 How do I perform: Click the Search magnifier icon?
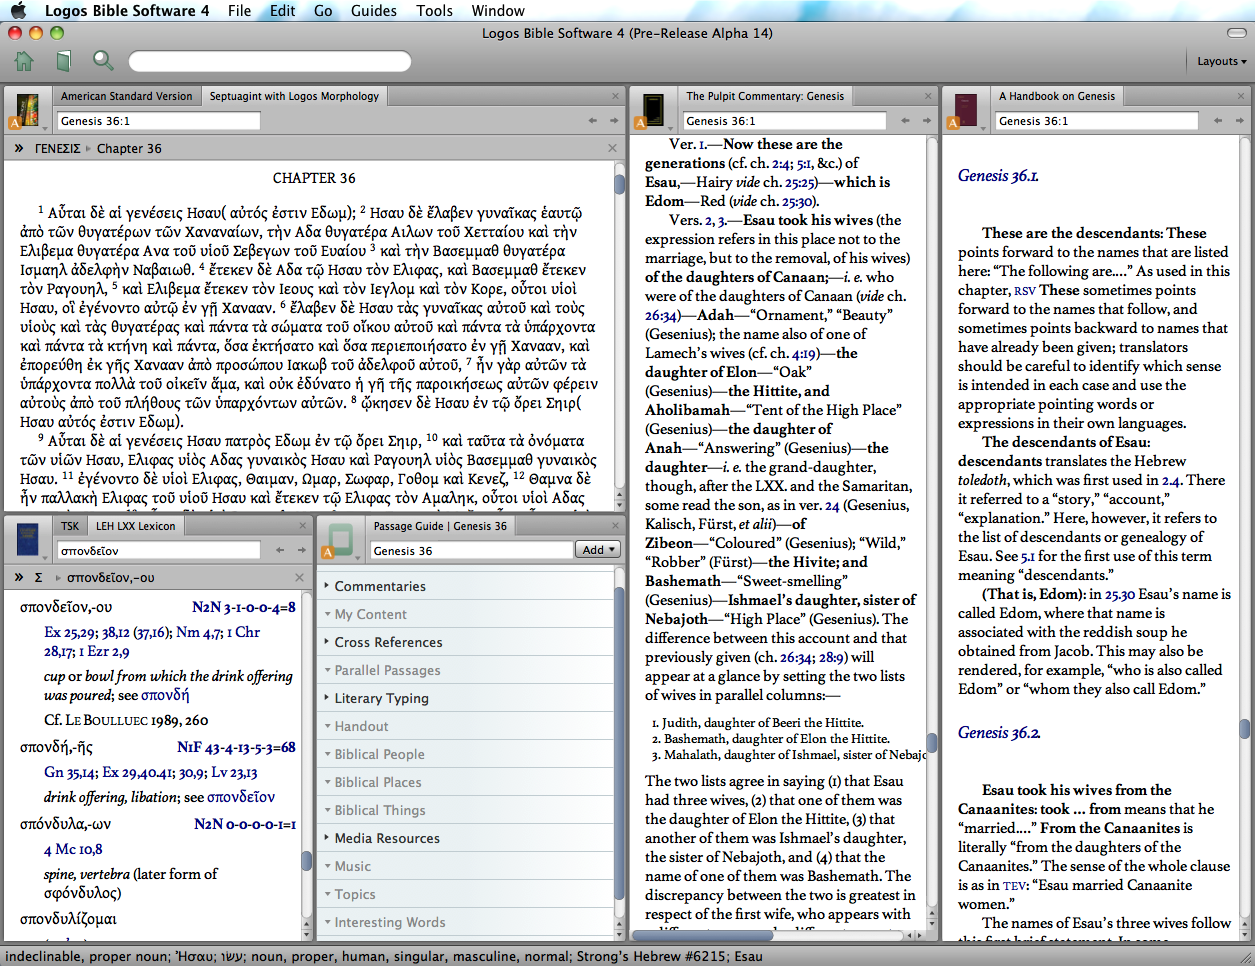tap(103, 61)
